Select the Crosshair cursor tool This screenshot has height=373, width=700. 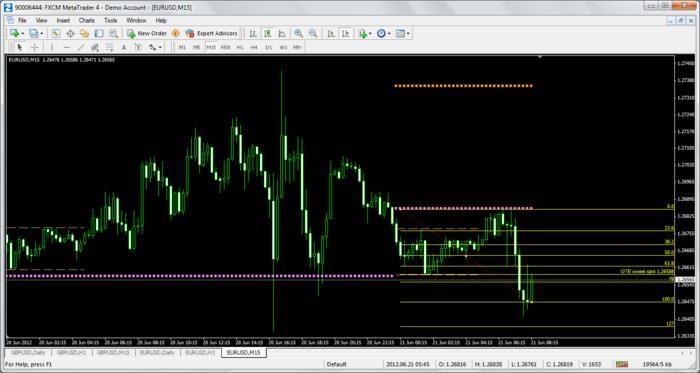tap(34, 47)
